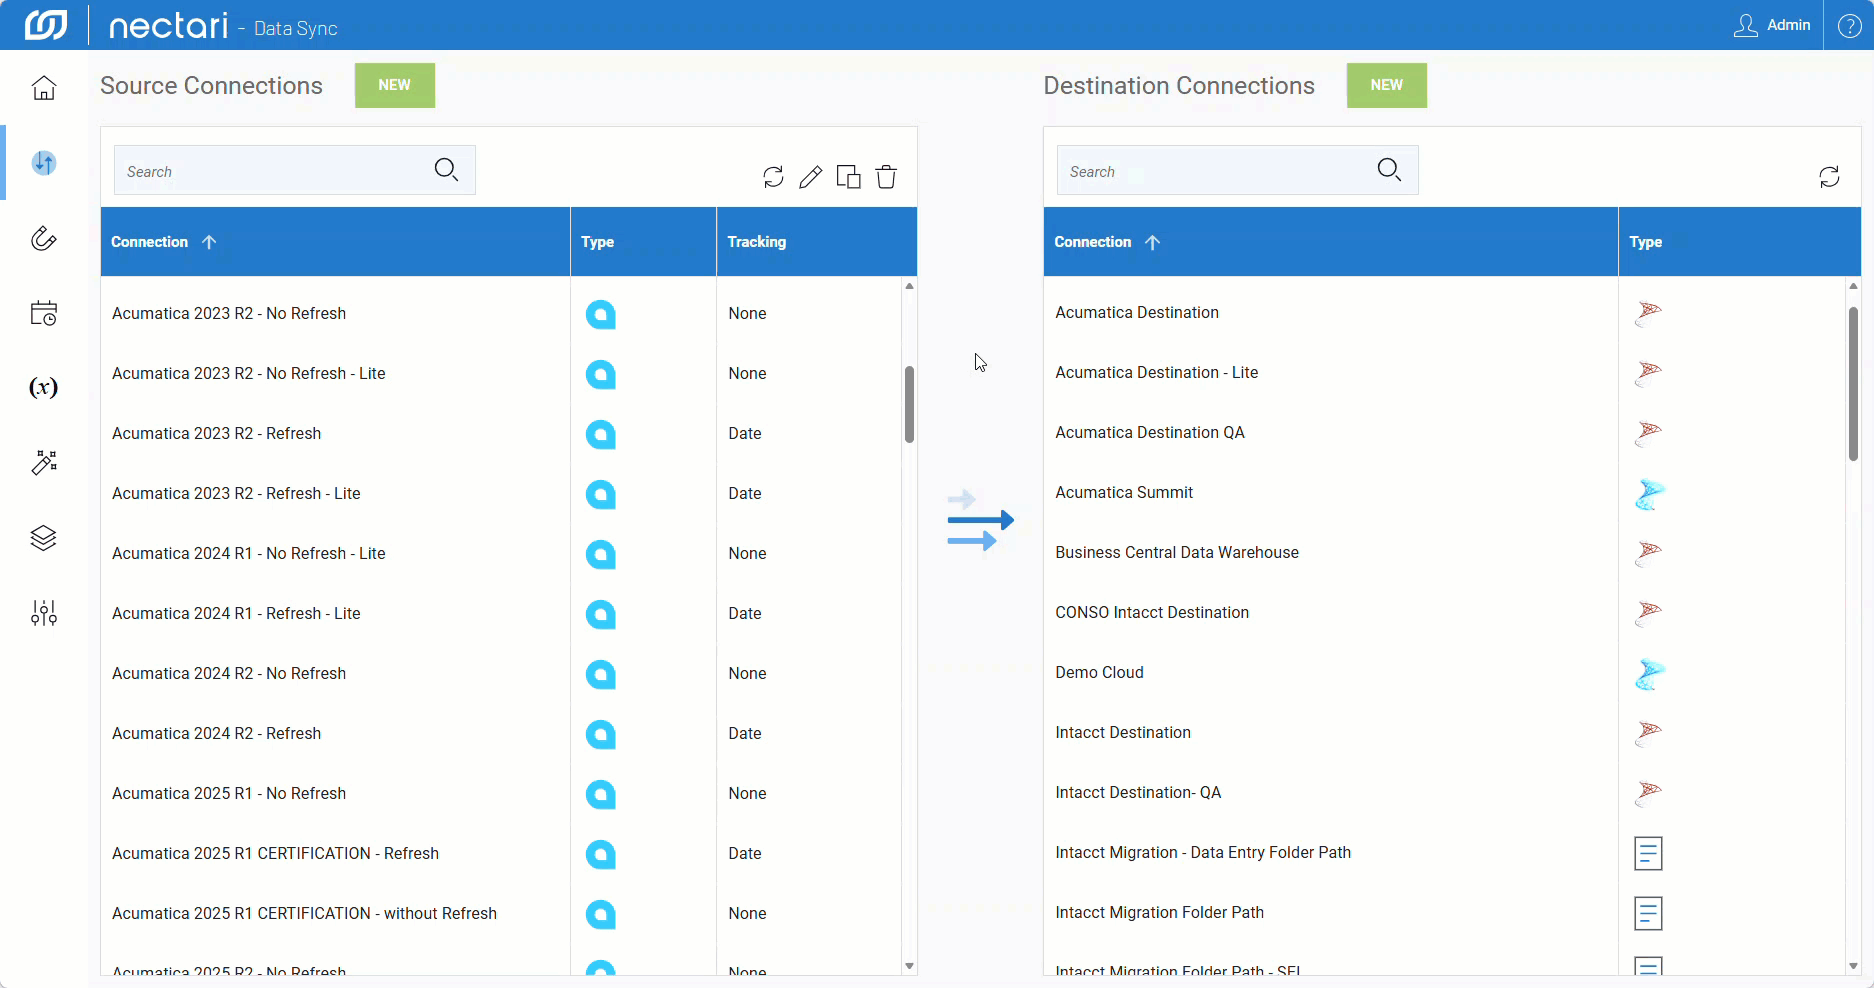
Task: Select Acumatica 2025 R1 CERTIFICATION - without Refresh
Action: 500,914
